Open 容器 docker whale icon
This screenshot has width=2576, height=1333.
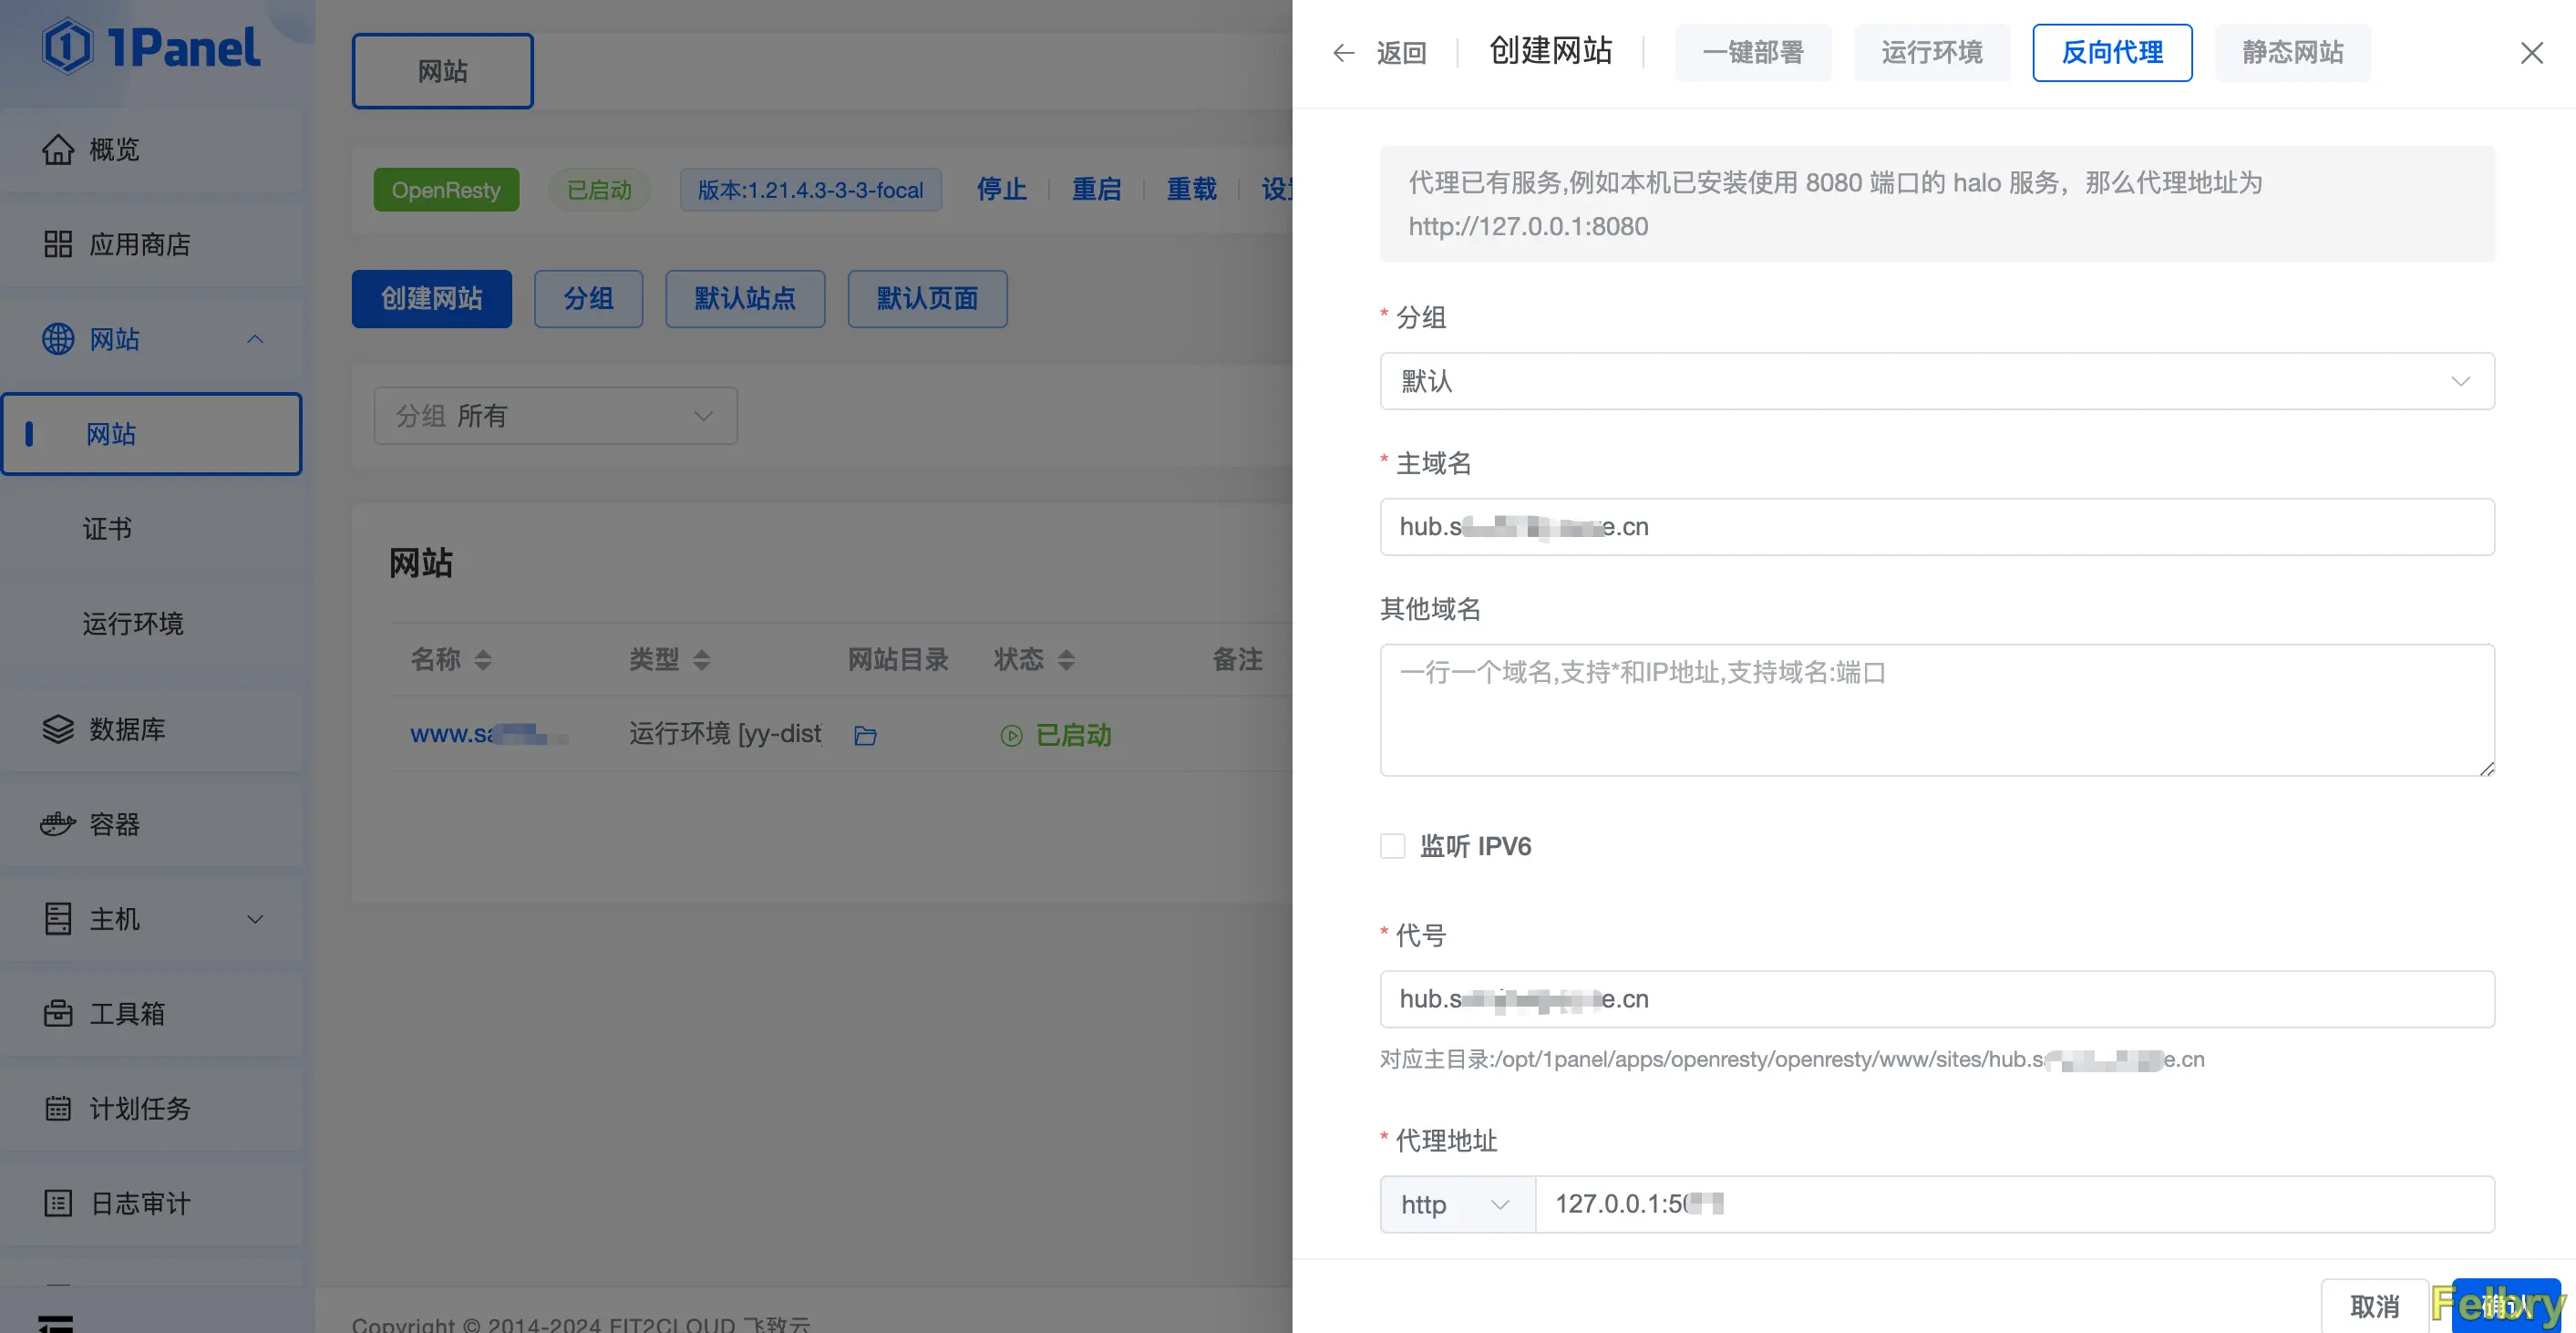pyautogui.click(x=58, y=824)
